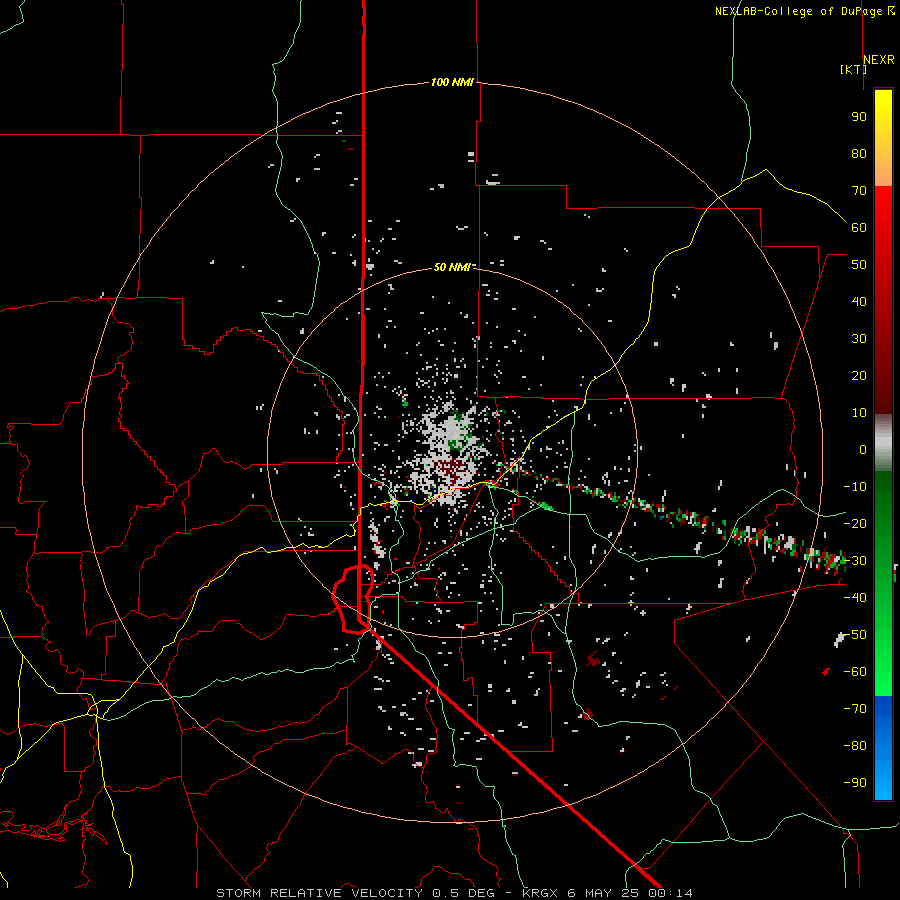Image resolution: width=900 pixels, height=900 pixels.
Task: Click the STORM RELATIVE VELOCITY caption text
Action: pyautogui.click(x=319, y=893)
